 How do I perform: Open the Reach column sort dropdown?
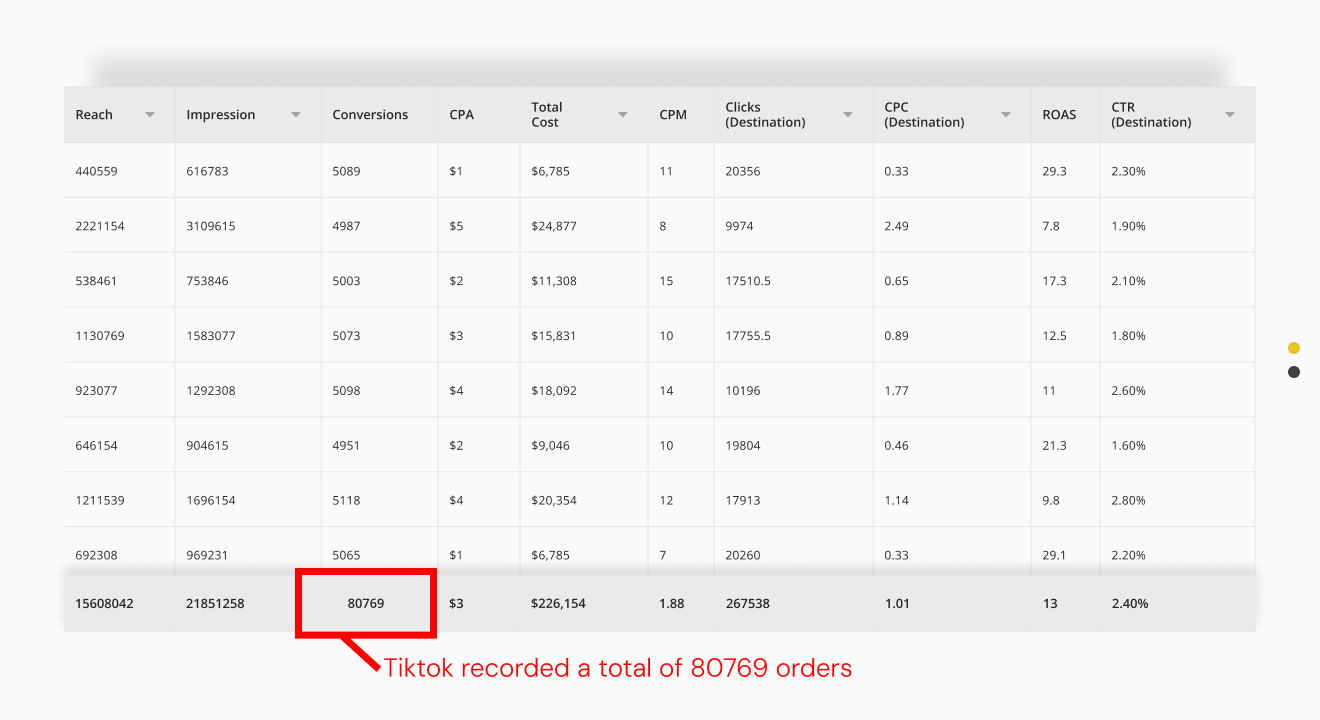point(150,115)
